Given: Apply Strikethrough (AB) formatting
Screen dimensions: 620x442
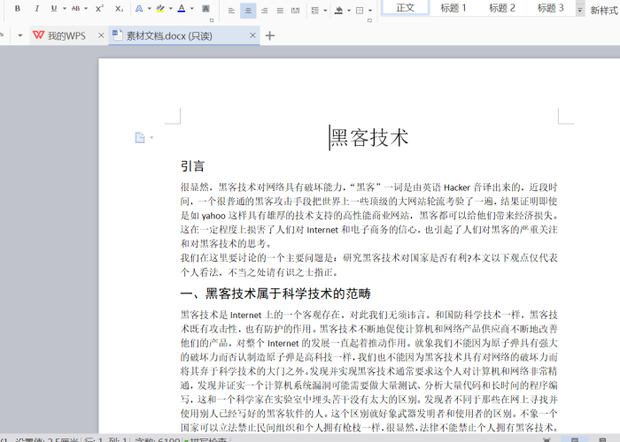Looking at the screenshot, I should [76, 8].
